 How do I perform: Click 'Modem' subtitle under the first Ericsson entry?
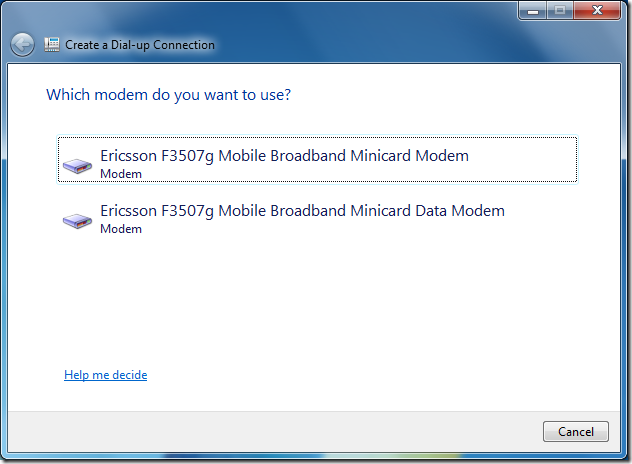[121, 174]
